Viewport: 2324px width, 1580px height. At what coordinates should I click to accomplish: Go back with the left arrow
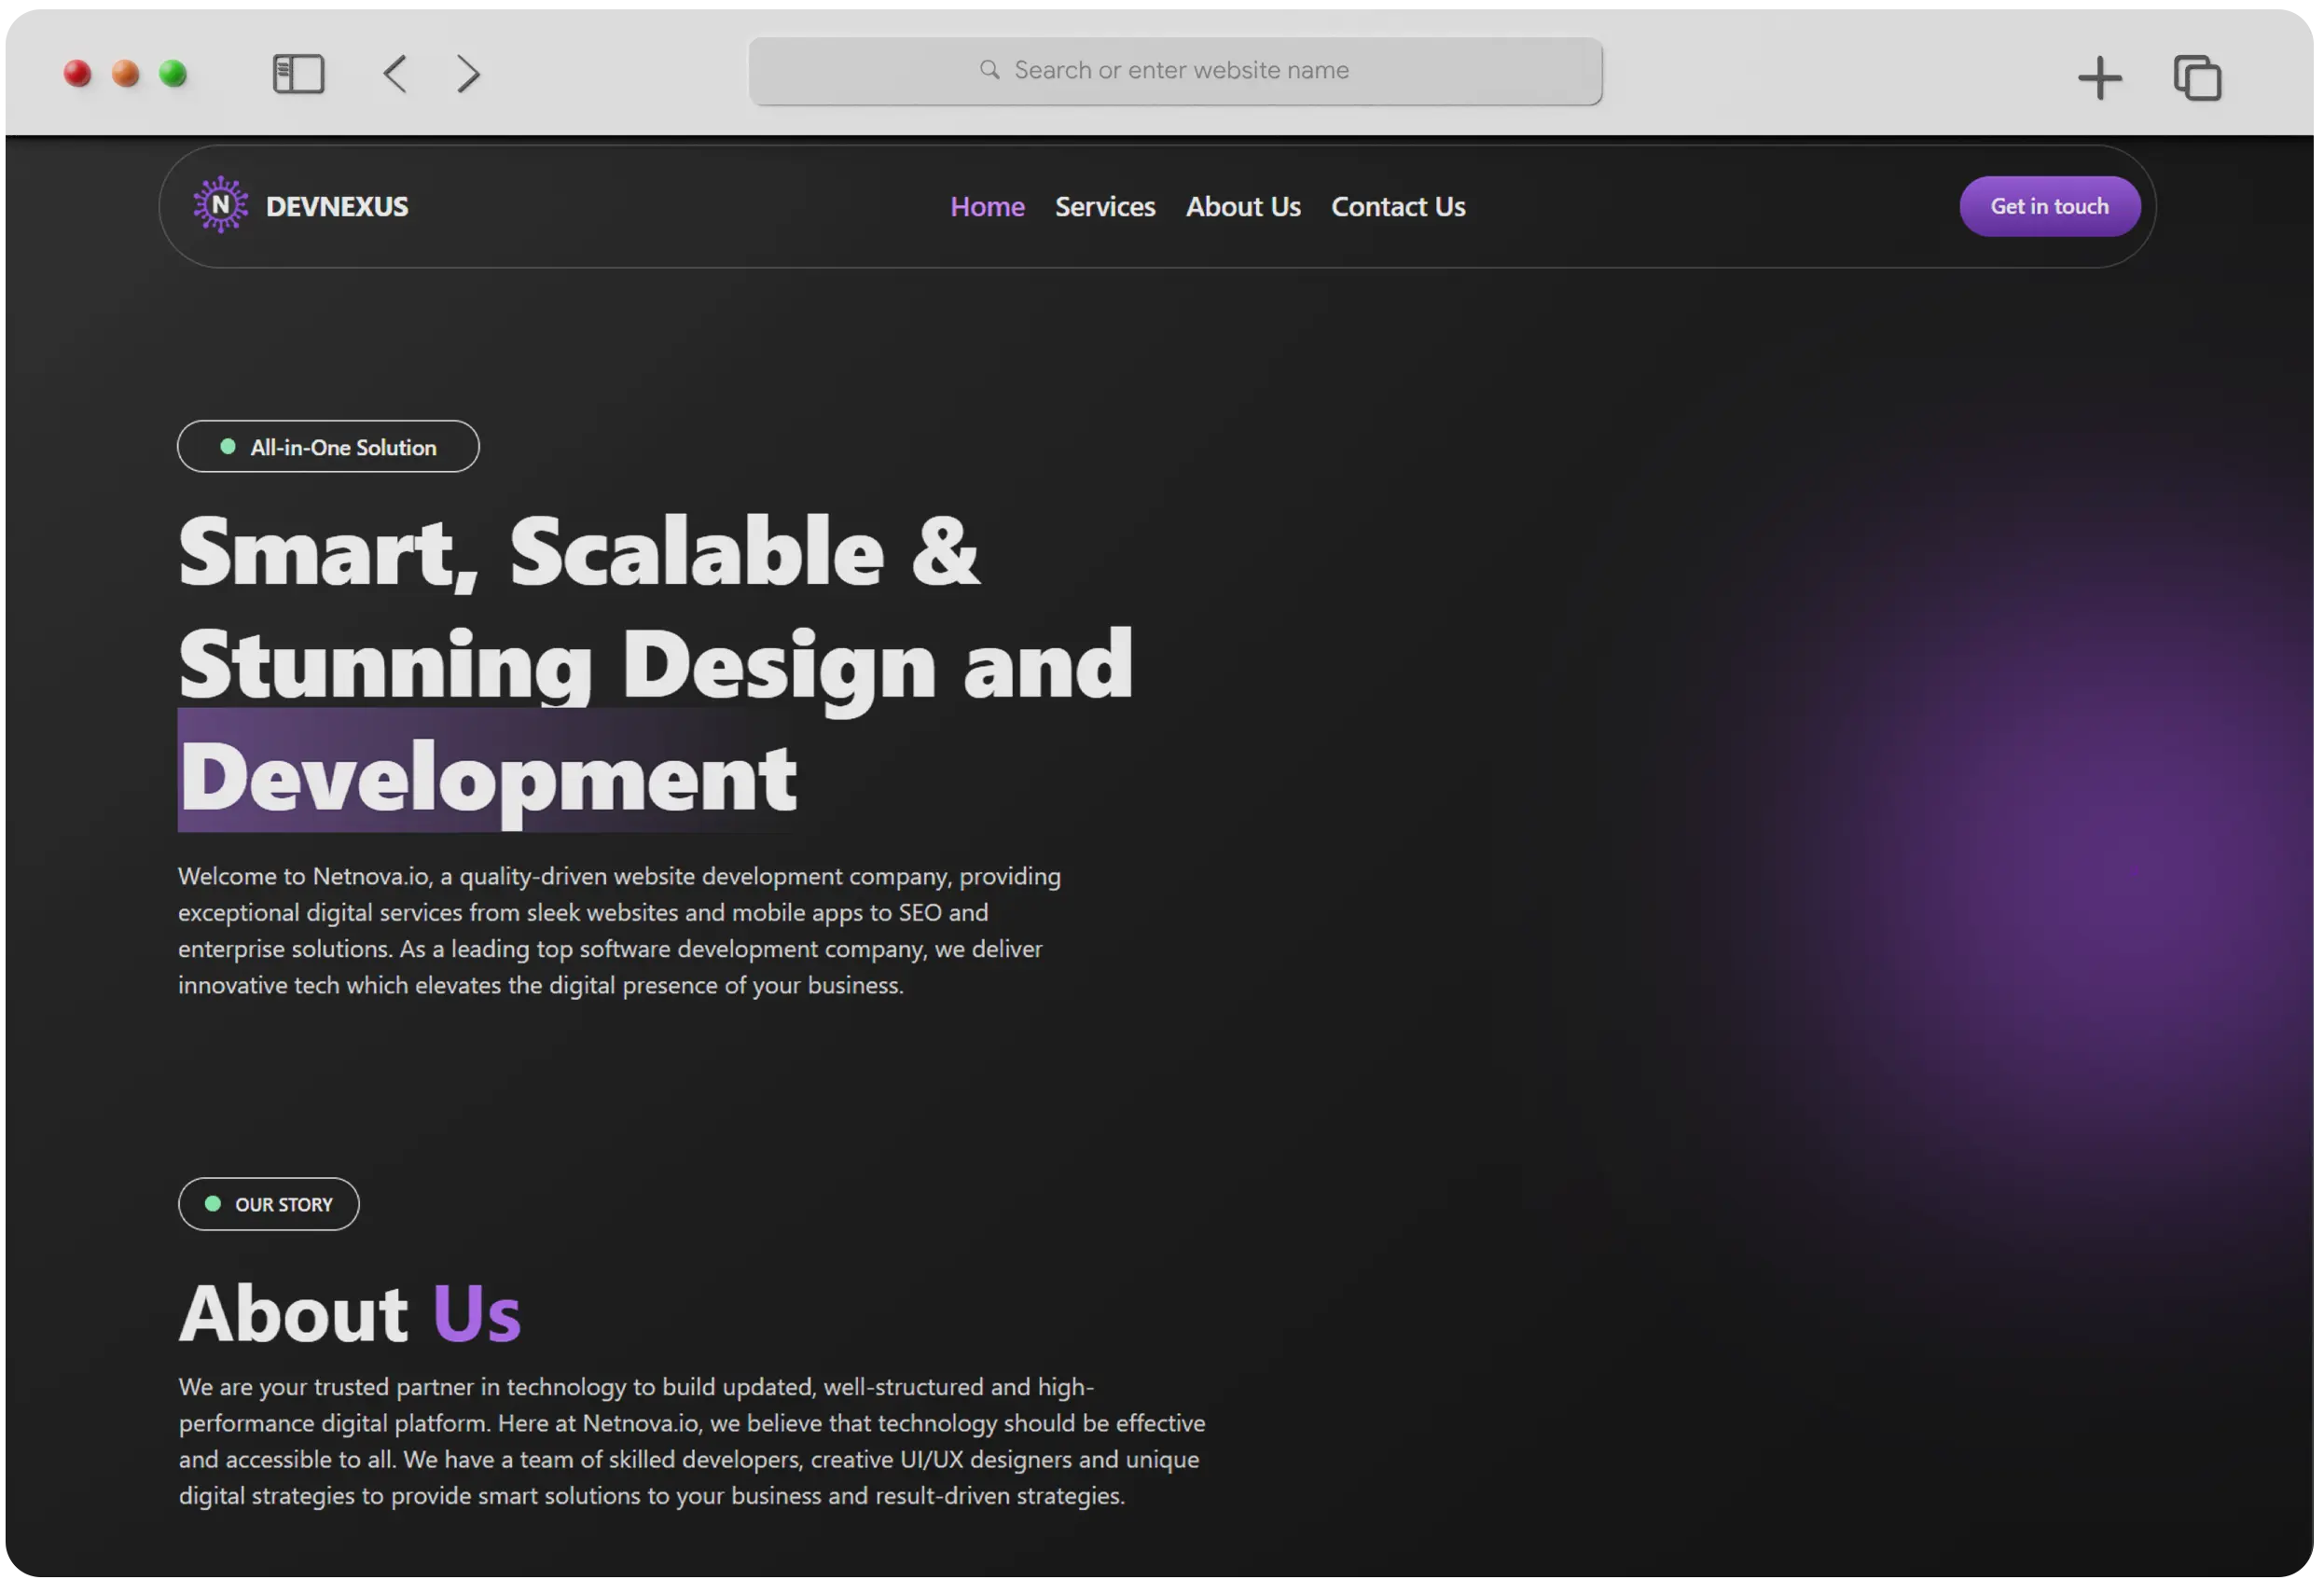coord(395,74)
